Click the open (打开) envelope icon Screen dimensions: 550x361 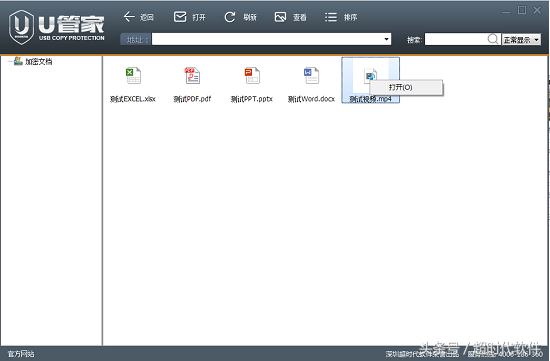[x=180, y=17]
